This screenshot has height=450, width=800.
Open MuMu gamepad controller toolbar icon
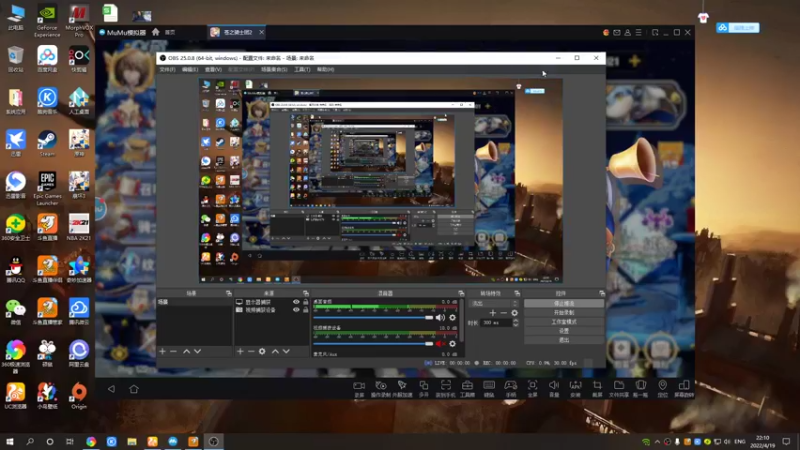pyautogui.click(x=511, y=388)
